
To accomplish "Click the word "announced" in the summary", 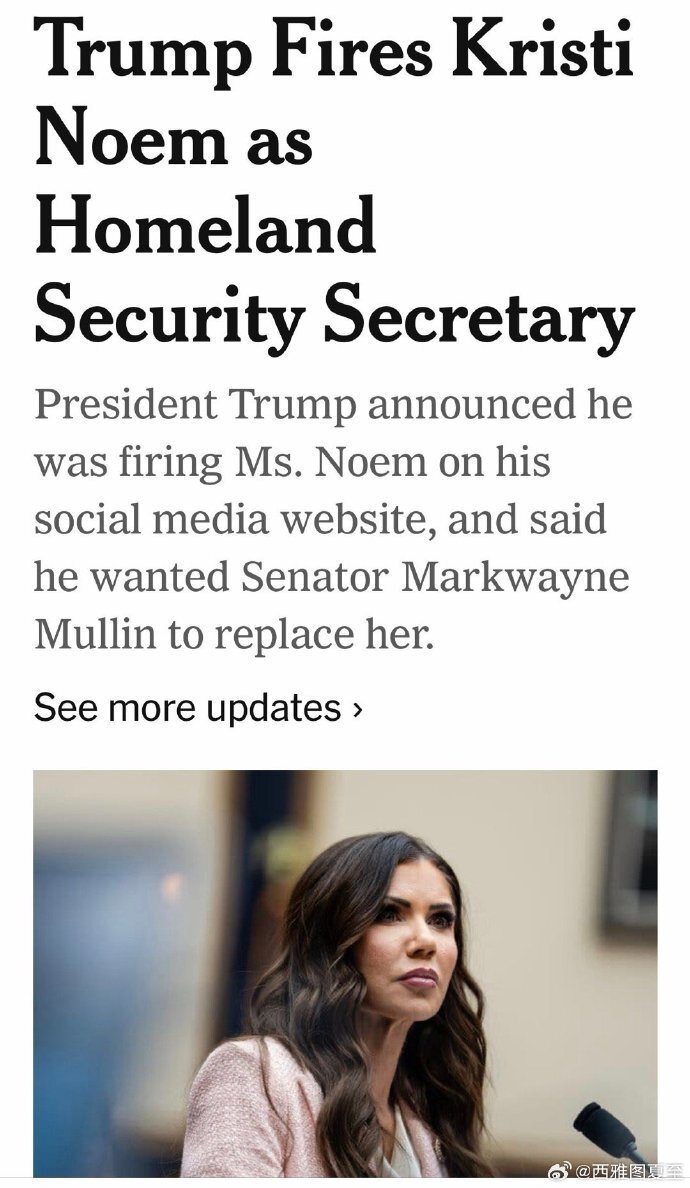I will click(x=461, y=406).
